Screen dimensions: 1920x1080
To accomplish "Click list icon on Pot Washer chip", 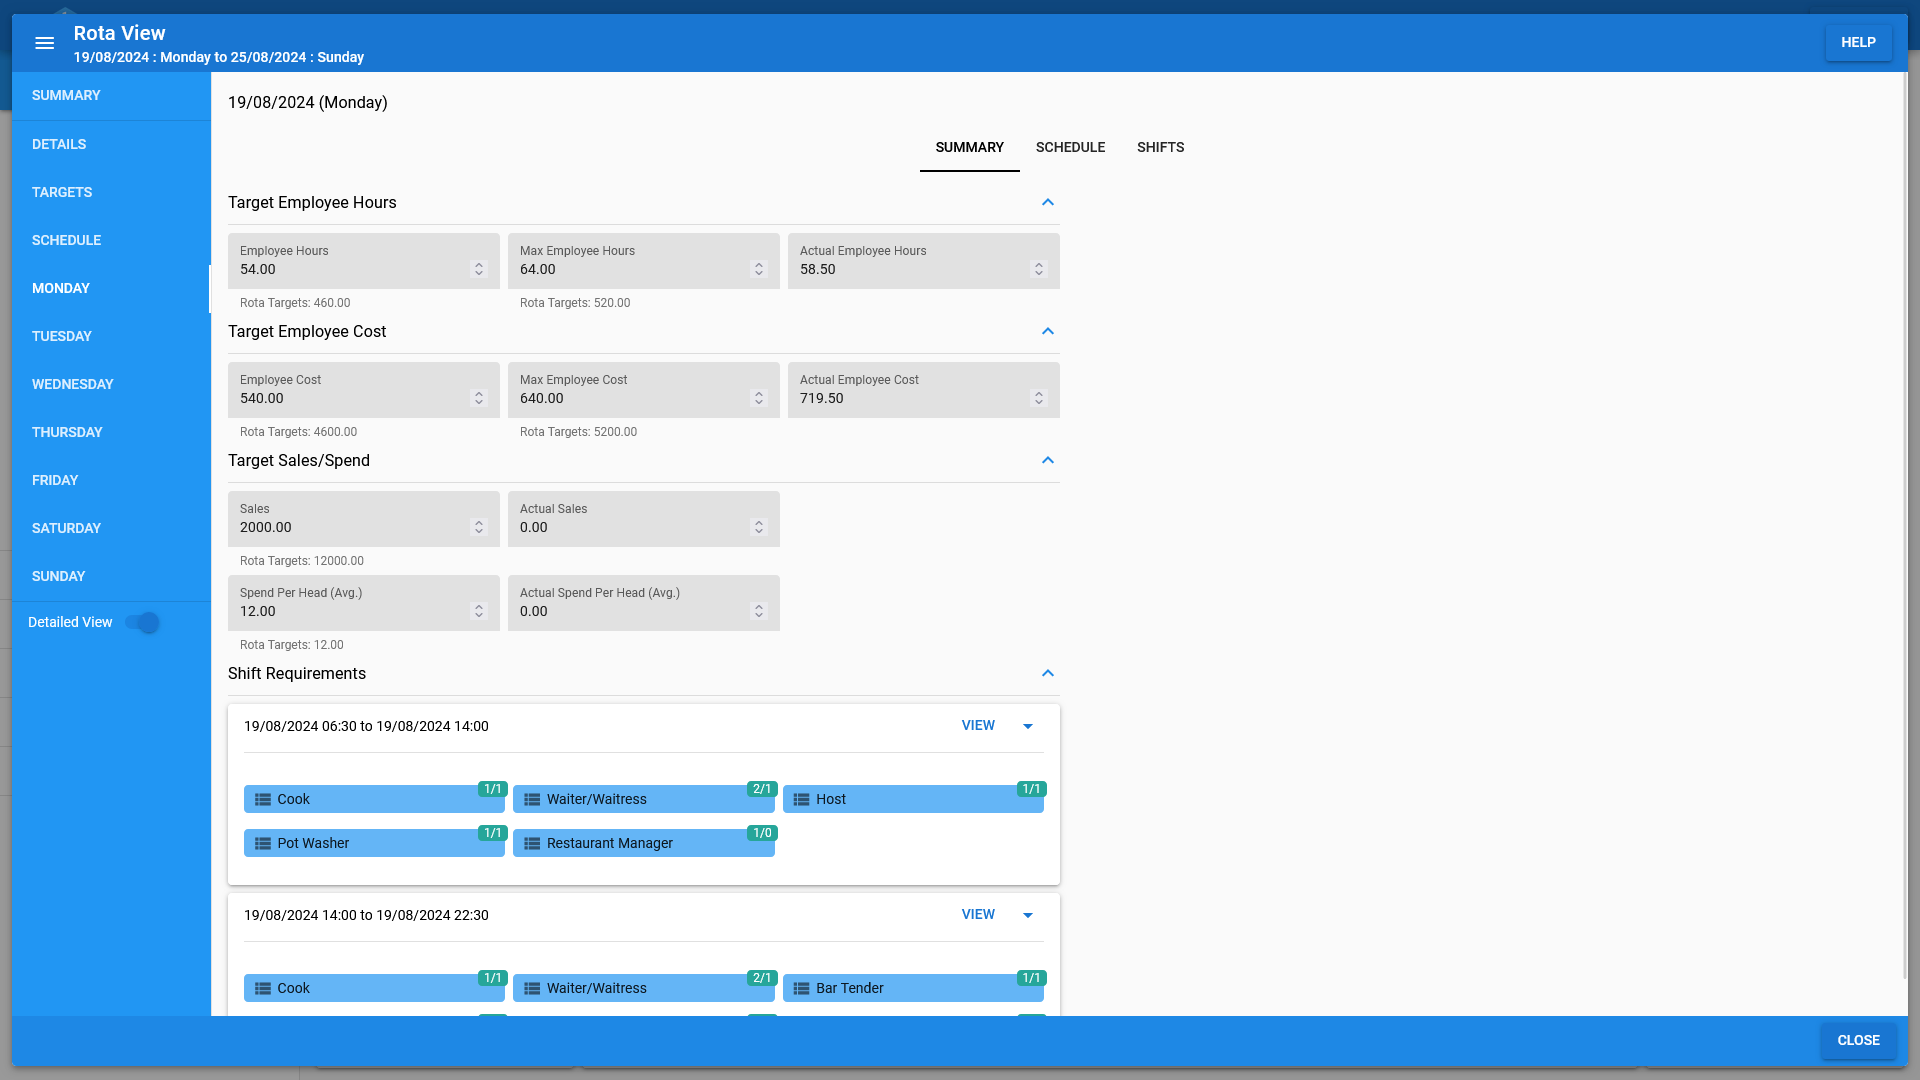I will tap(263, 843).
